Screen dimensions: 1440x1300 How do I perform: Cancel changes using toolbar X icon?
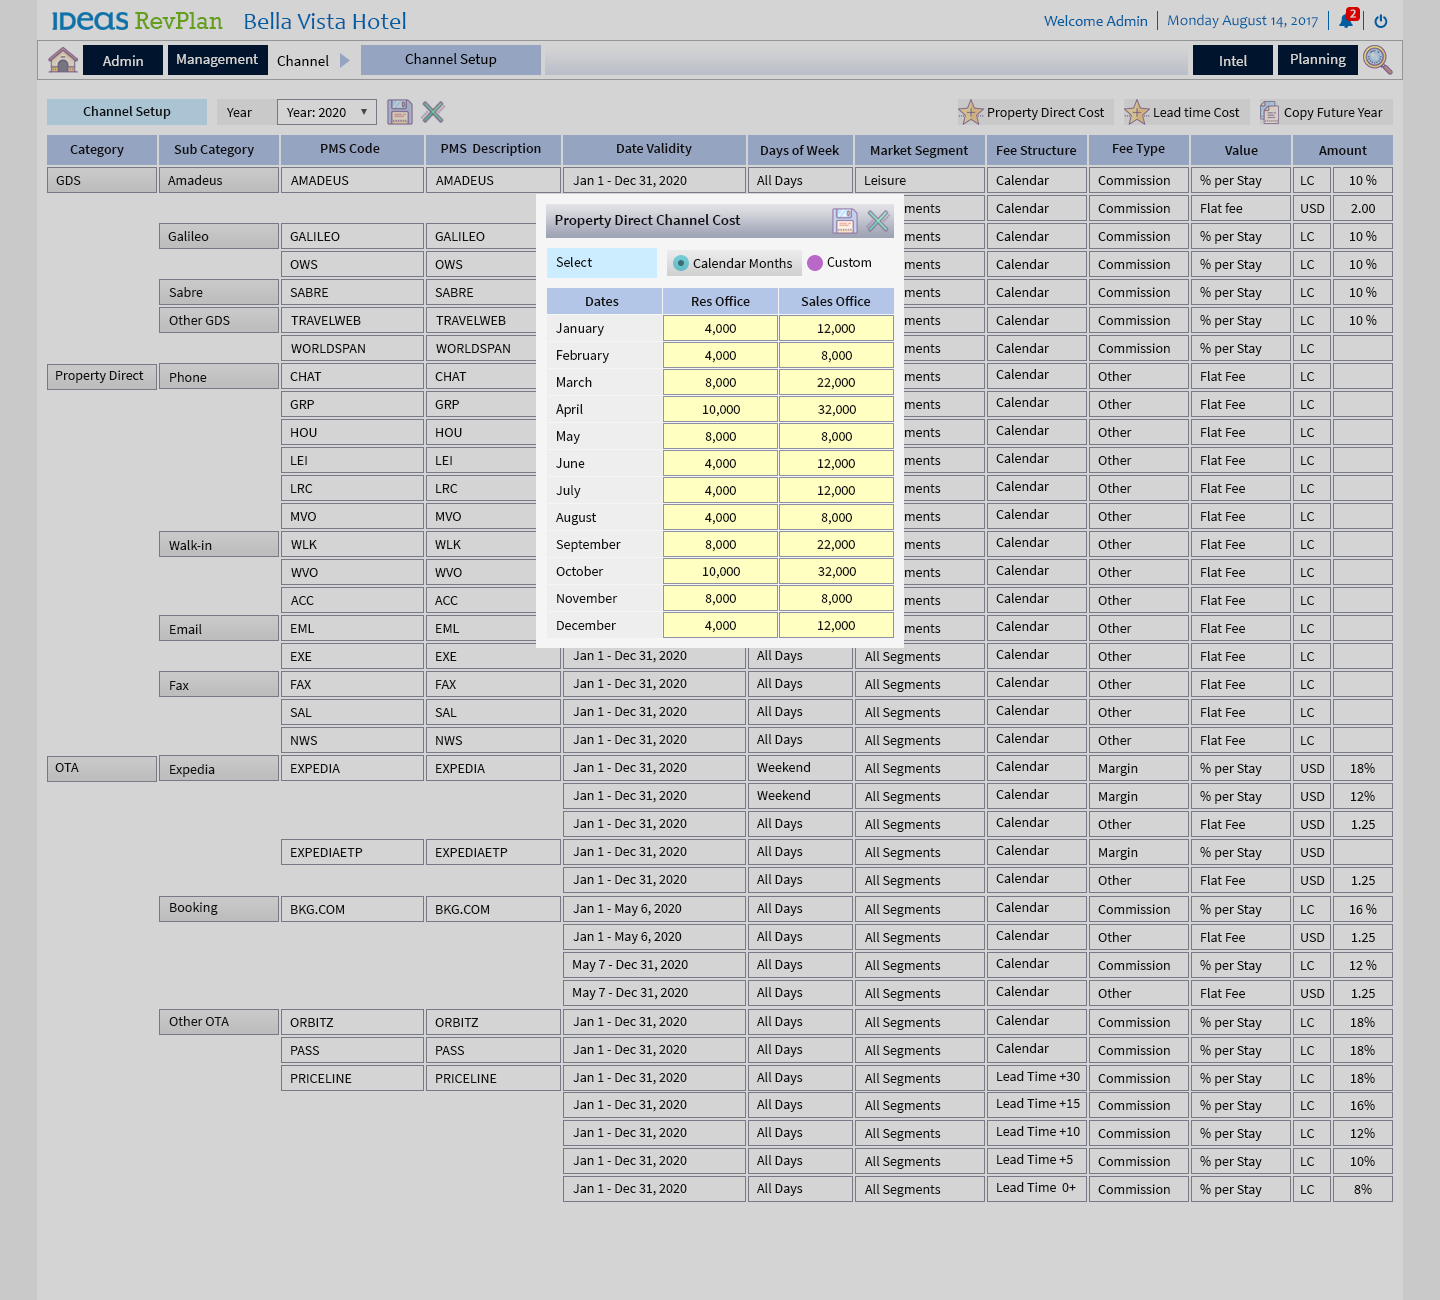[433, 112]
